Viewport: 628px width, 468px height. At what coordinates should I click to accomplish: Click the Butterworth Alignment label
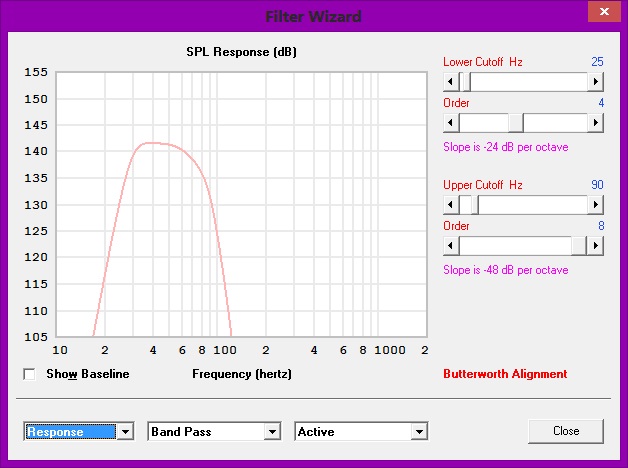[x=505, y=374]
